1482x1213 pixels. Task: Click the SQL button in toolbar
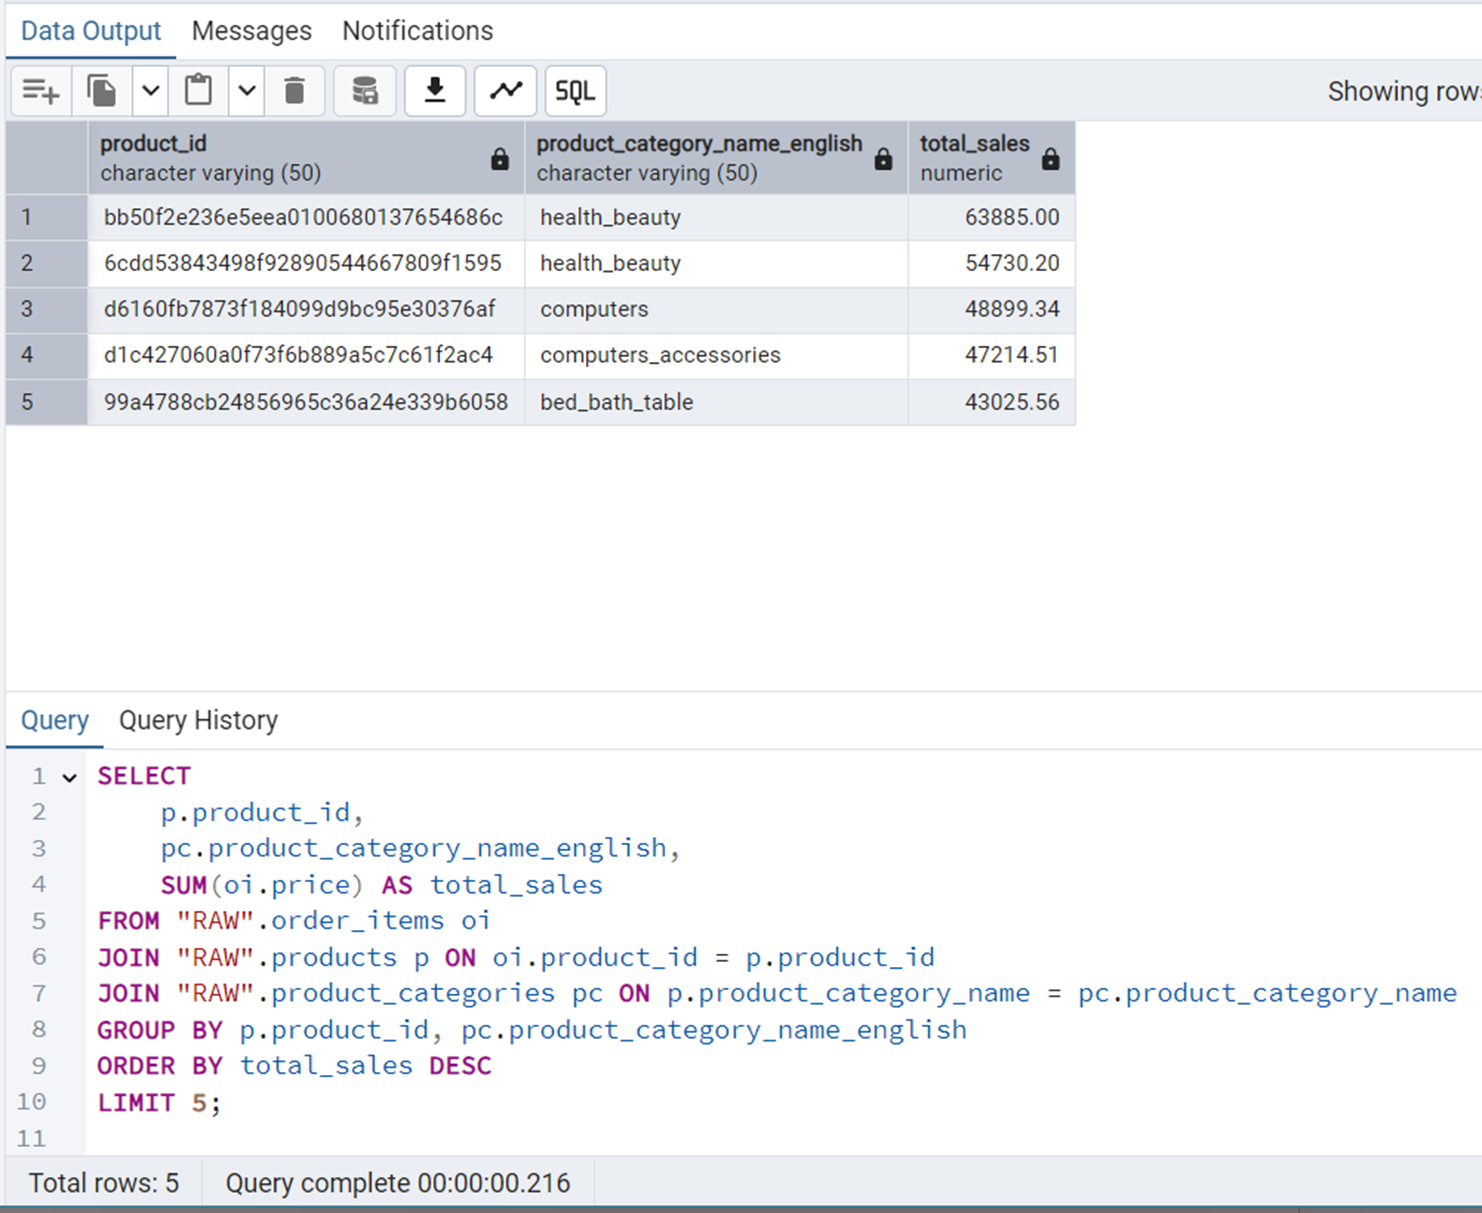pos(575,91)
